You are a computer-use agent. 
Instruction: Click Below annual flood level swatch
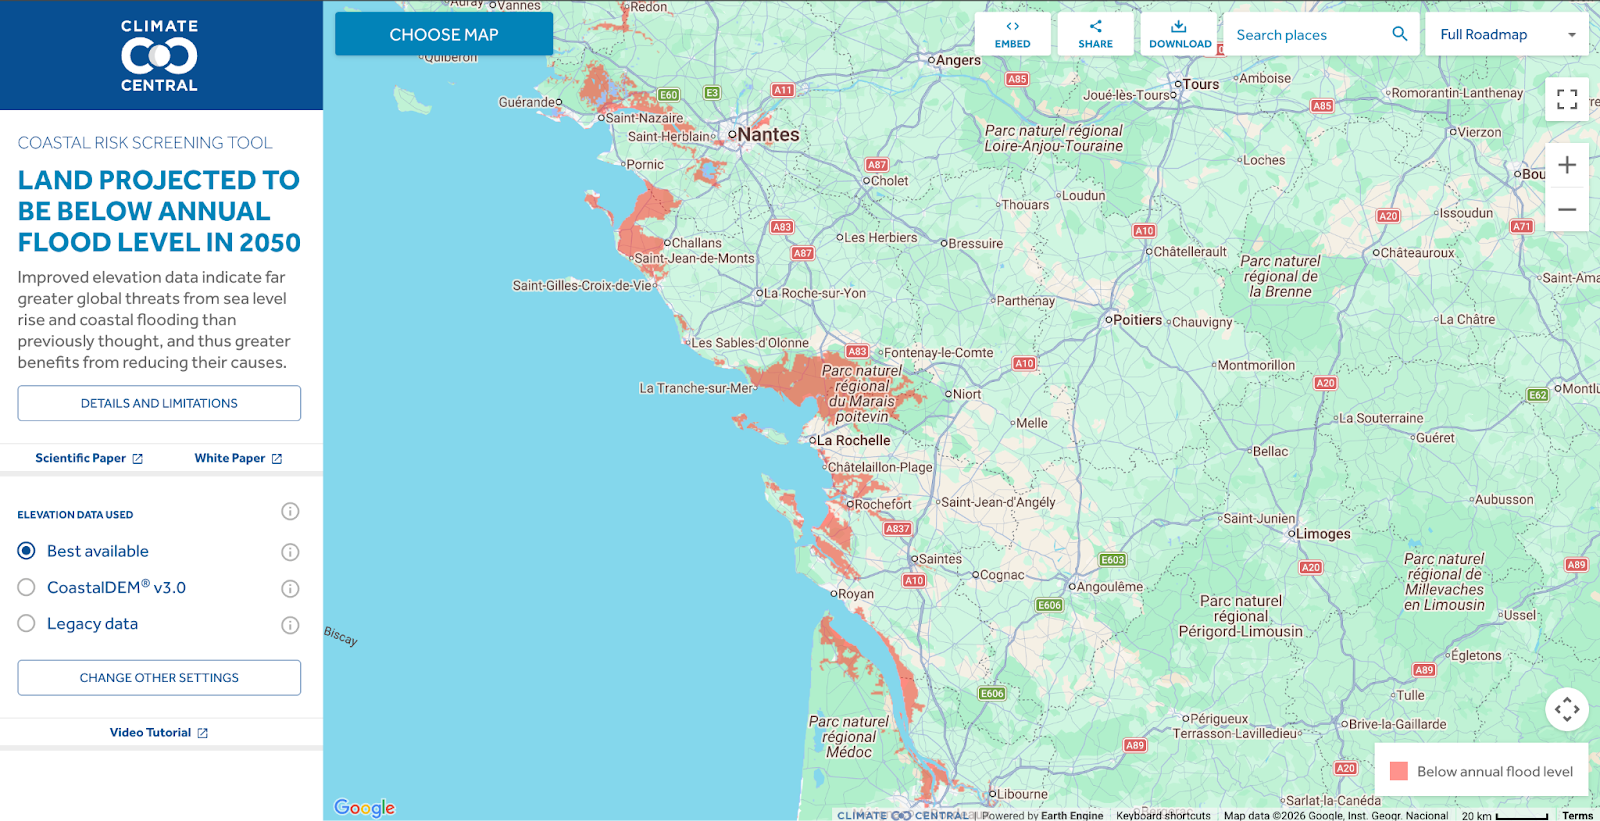tap(1399, 771)
